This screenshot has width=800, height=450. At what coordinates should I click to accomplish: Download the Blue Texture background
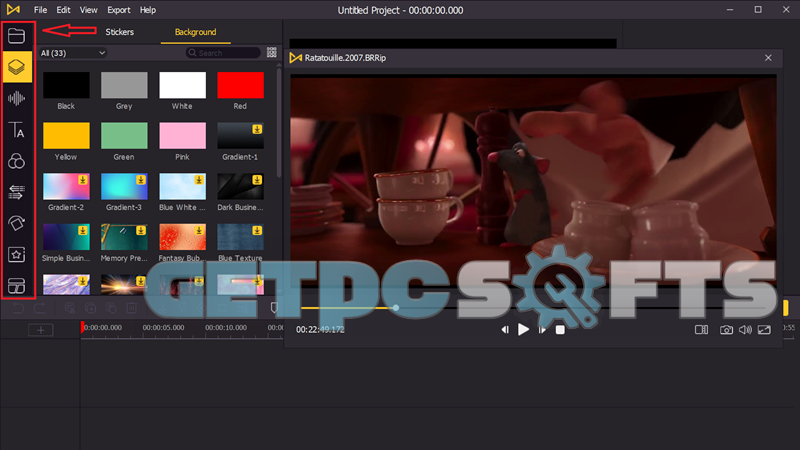pyautogui.click(x=257, y=231)
